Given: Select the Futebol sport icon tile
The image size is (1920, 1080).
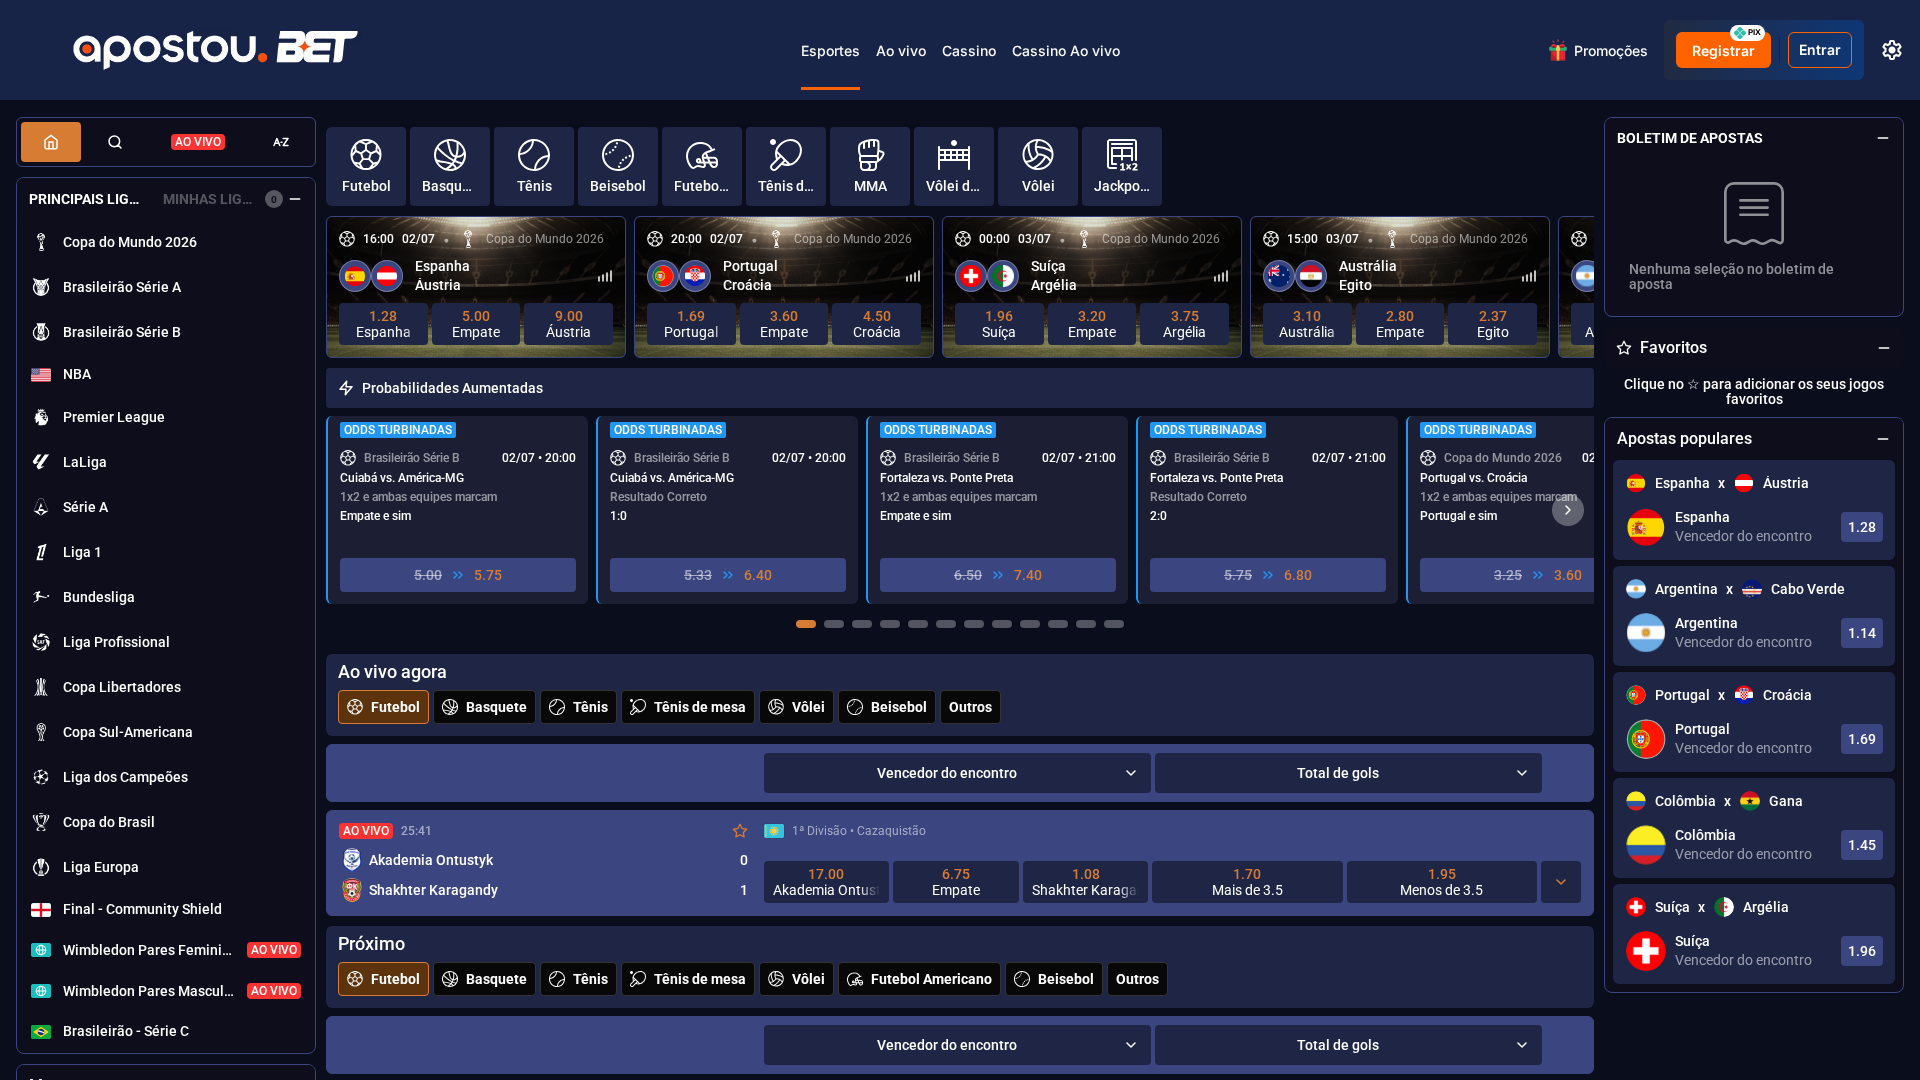Looking at the screenshot, I should [x=366, y=166].
